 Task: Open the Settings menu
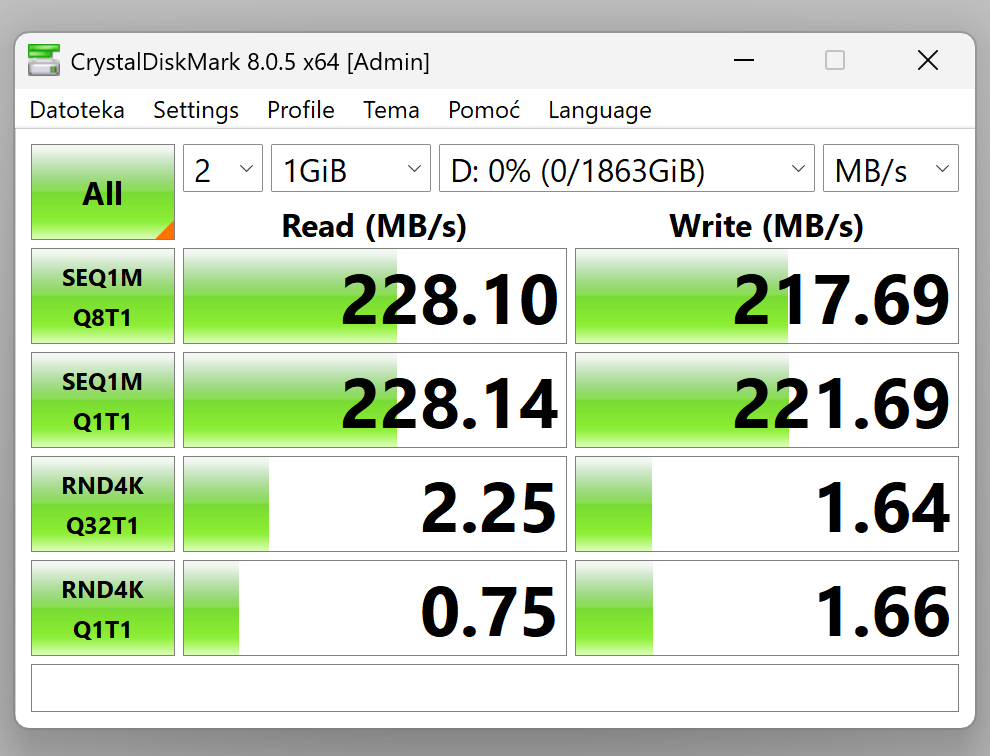point(196,110)
